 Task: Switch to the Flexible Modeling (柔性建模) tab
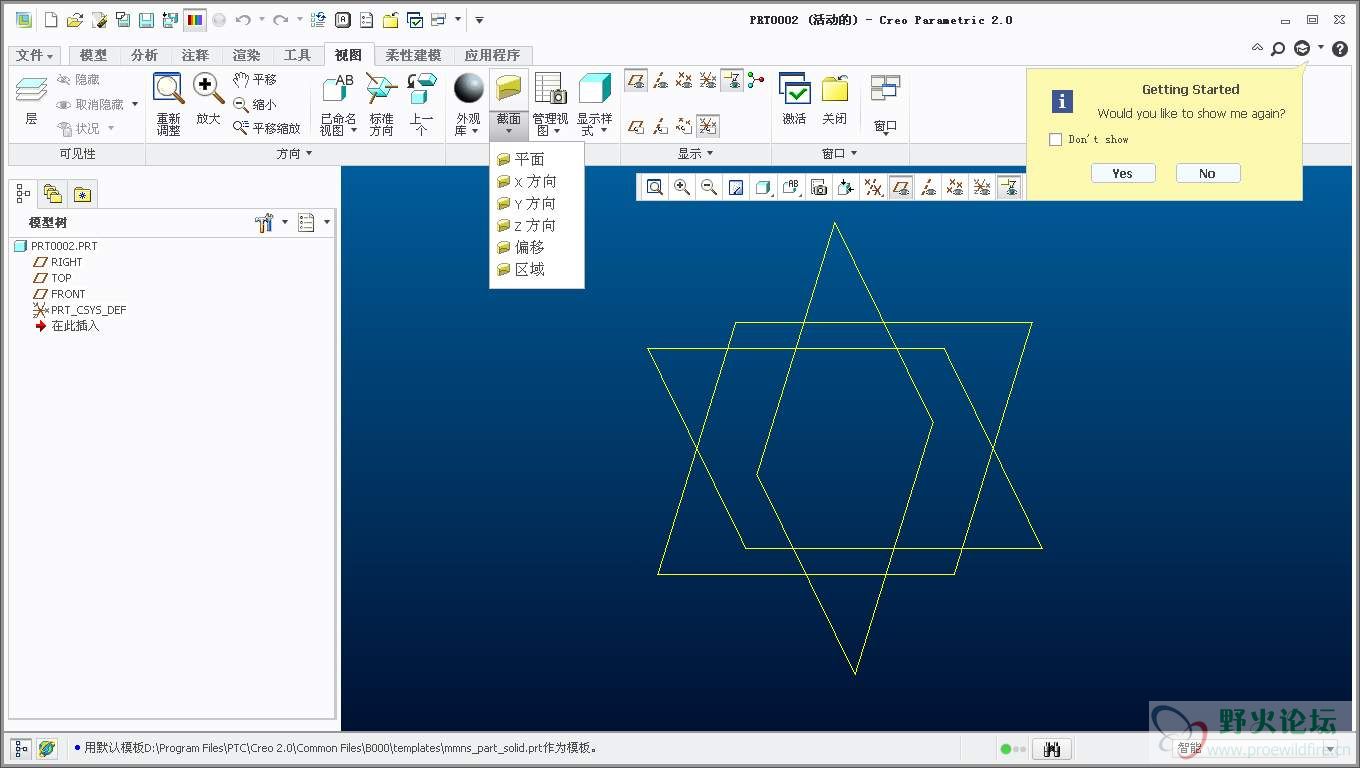click(x=413, y=55)
